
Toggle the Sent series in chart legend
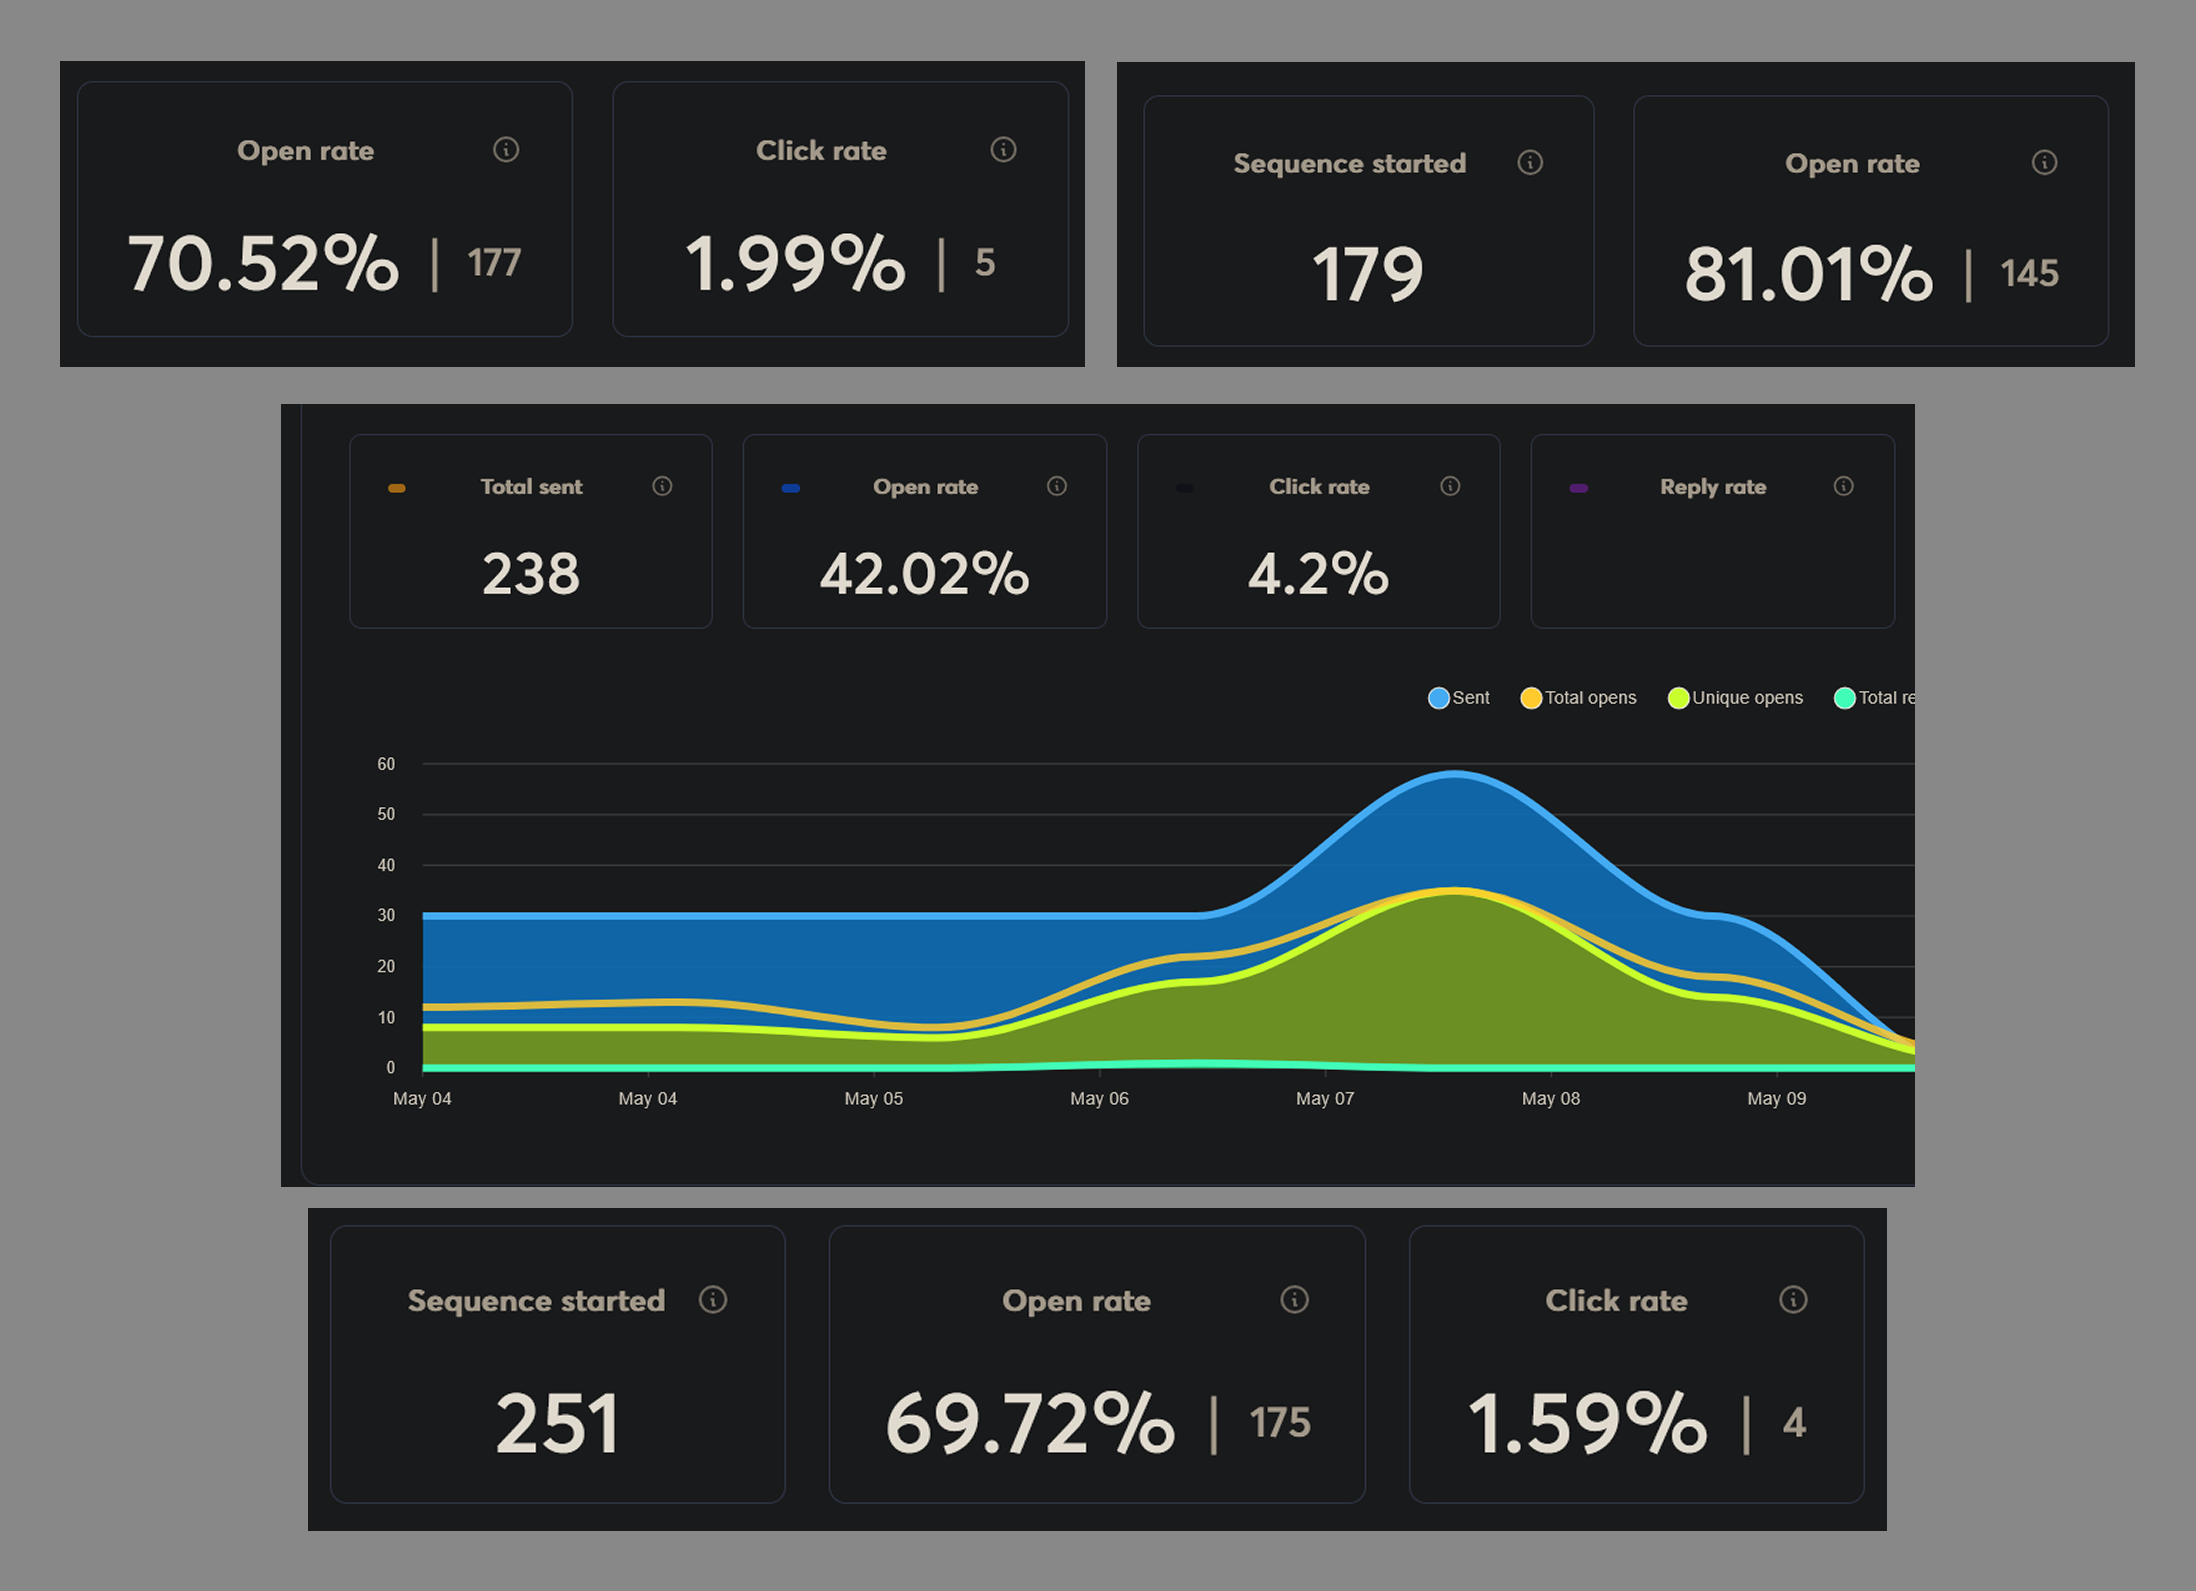coord(1459,698)
